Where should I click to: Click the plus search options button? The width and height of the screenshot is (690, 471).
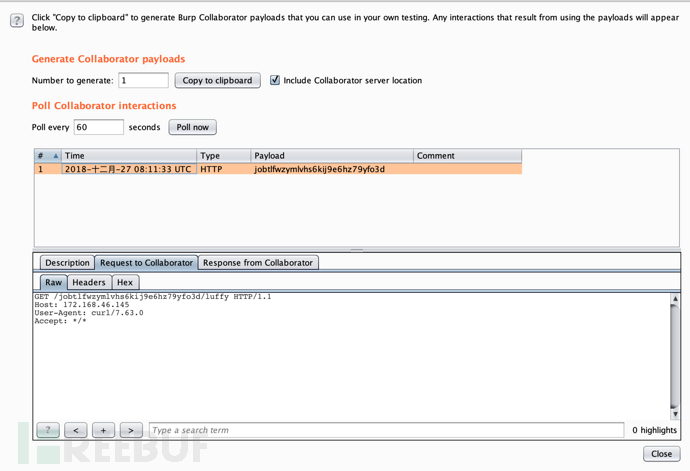[103, 430]
